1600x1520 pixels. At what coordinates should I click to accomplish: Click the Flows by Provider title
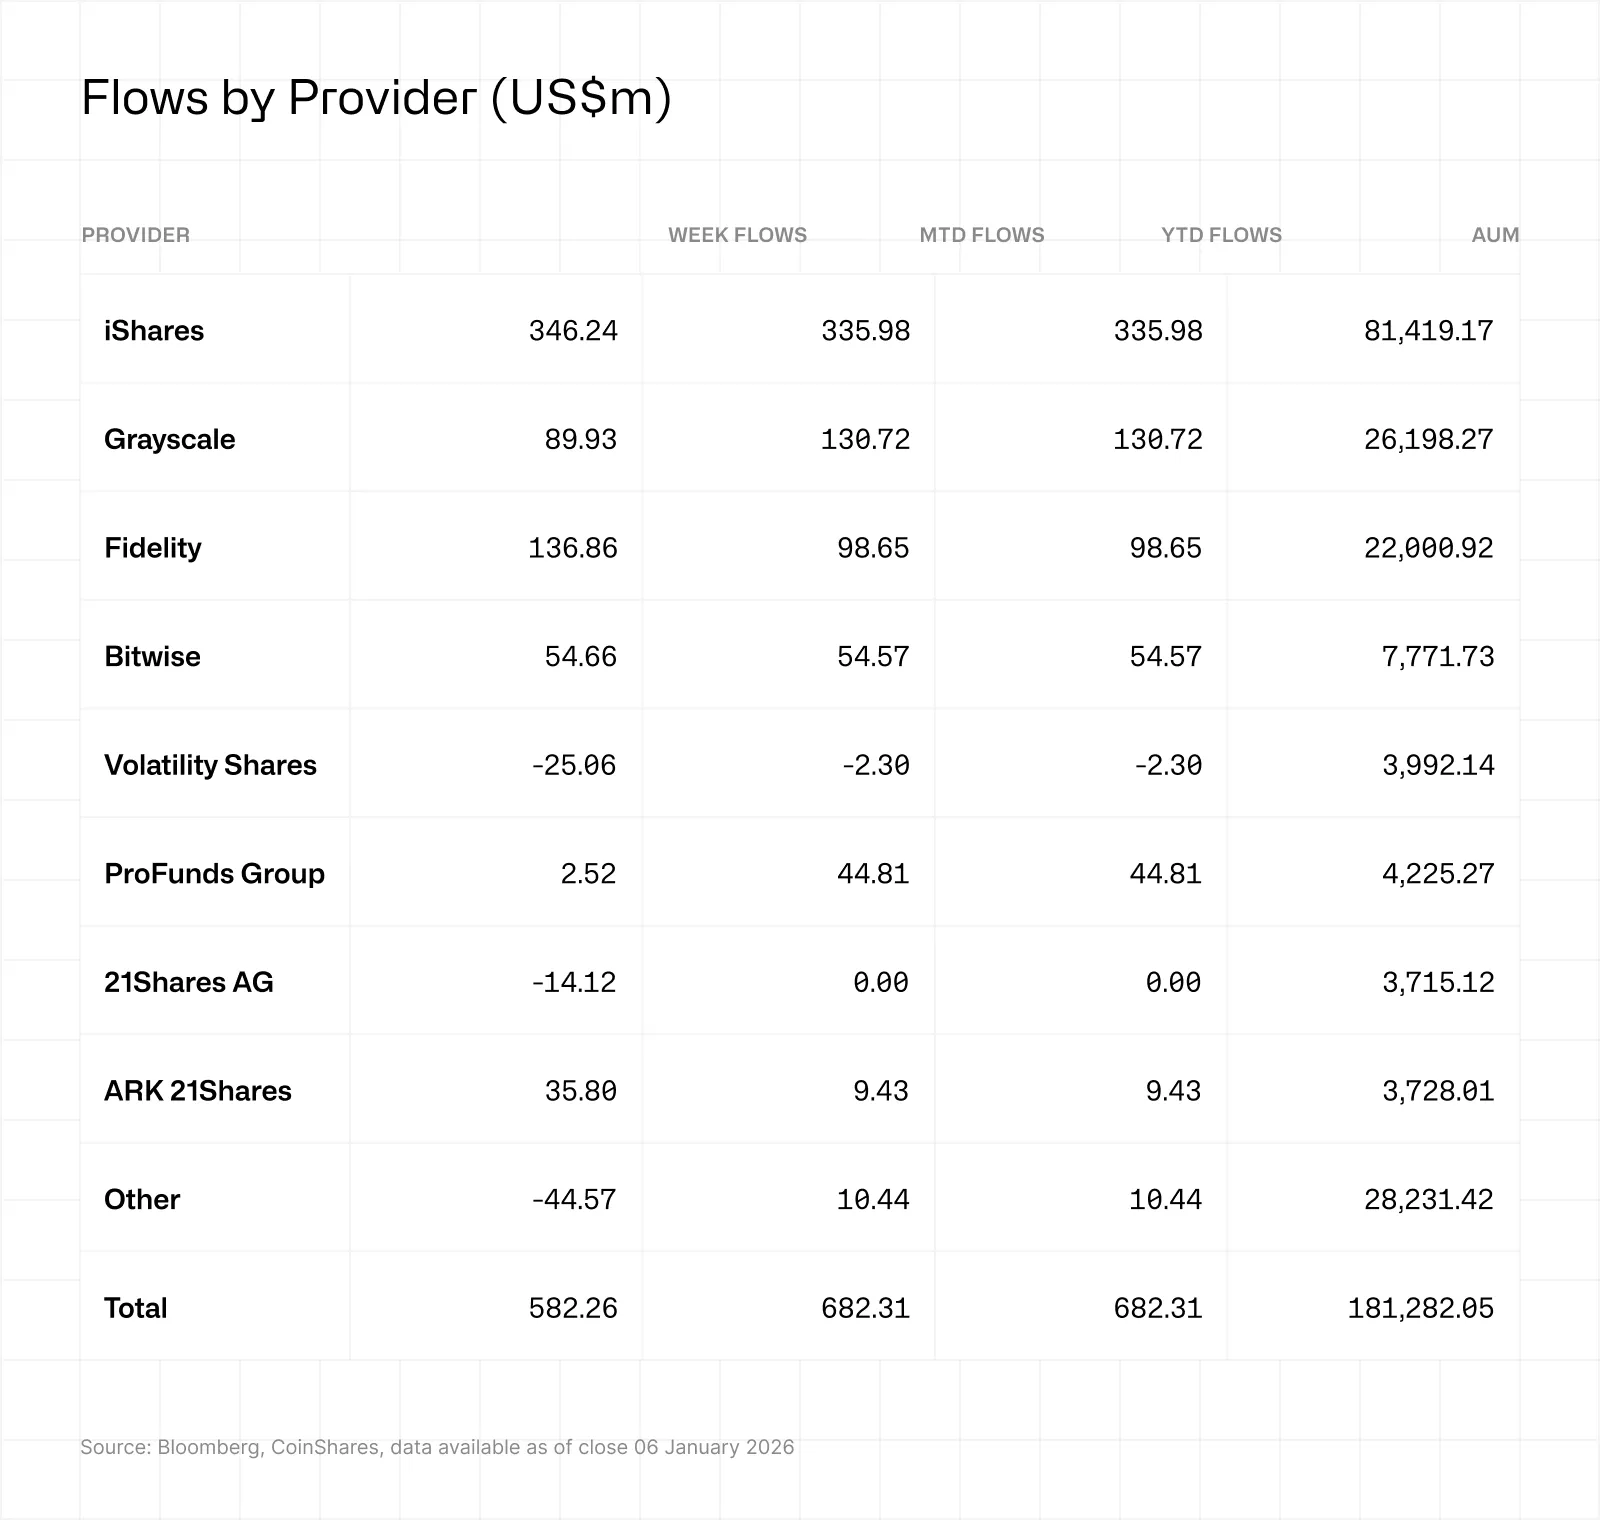point(376,98)
